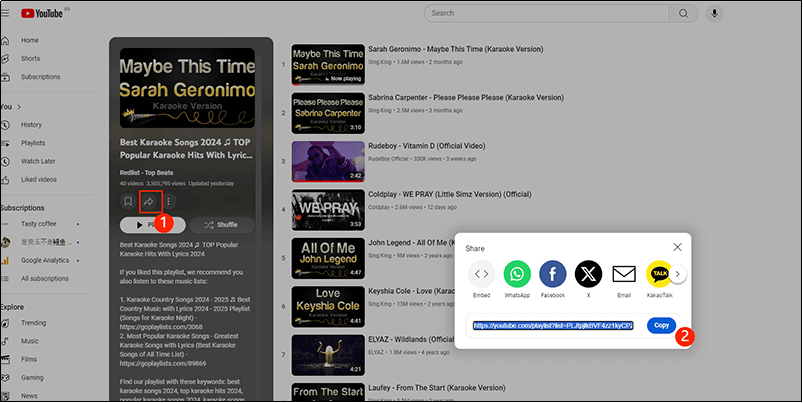803x403 pixels.
Task: Open goplaylists.com/3068 link in description
Action: [x=161, y=327]
